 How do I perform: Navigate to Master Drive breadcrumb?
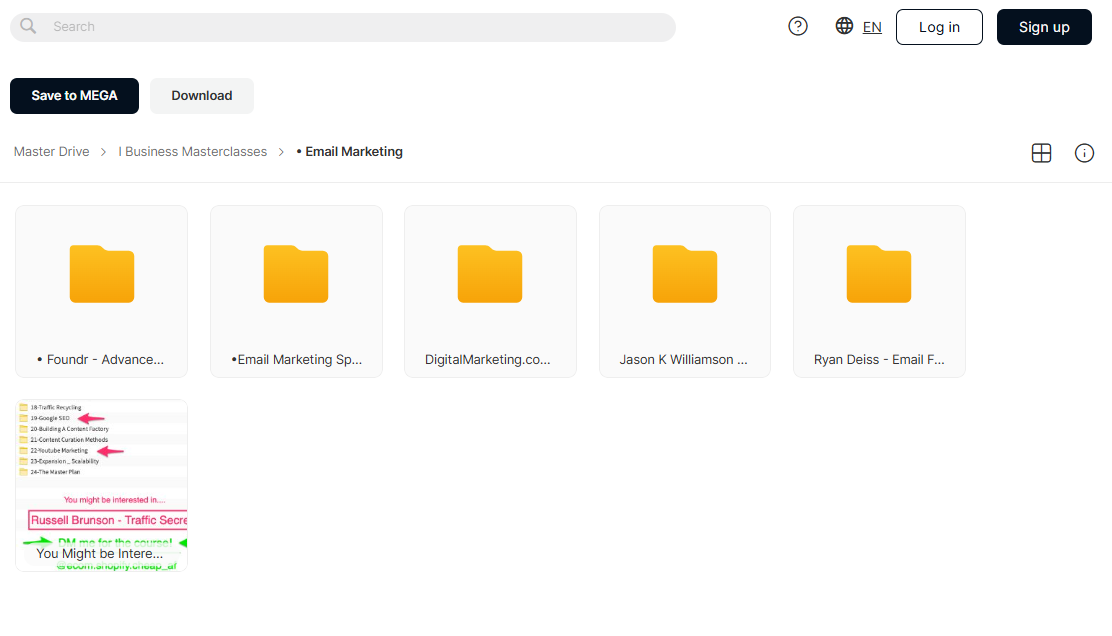[52, 152]
